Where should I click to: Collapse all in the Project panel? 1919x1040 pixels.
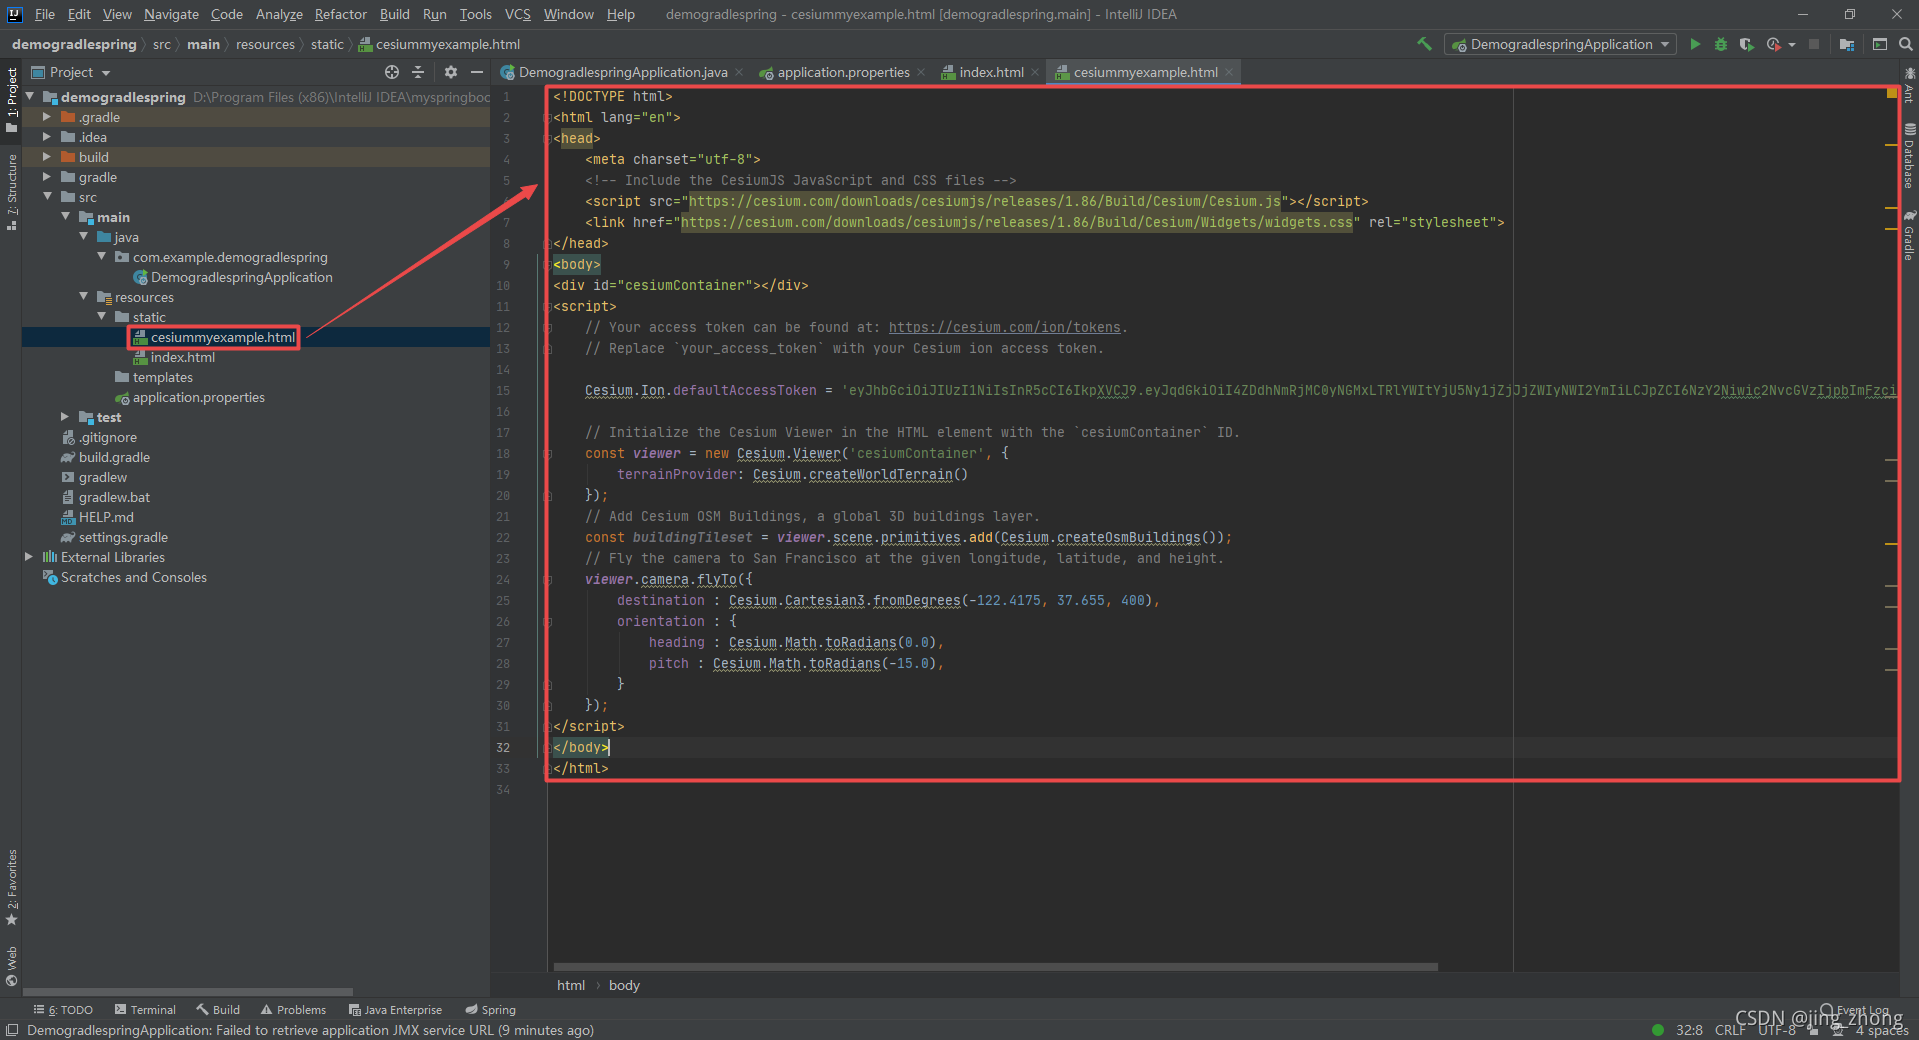click(x=418, y=72)
